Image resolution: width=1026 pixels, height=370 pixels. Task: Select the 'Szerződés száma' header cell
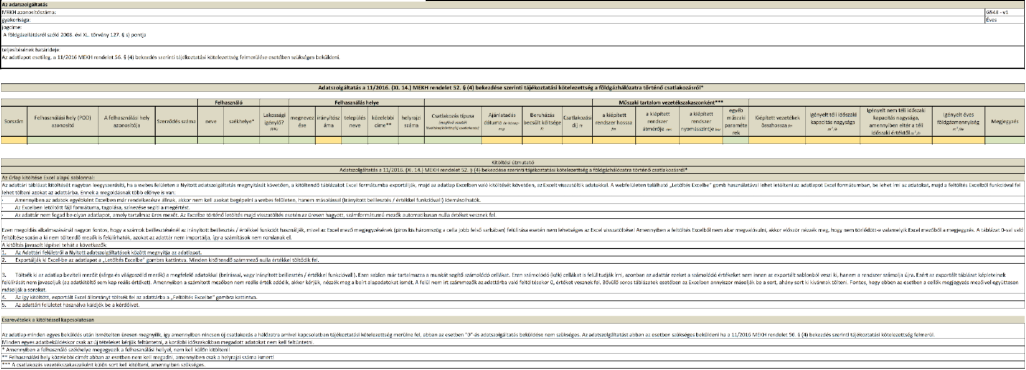pos(176,120)
